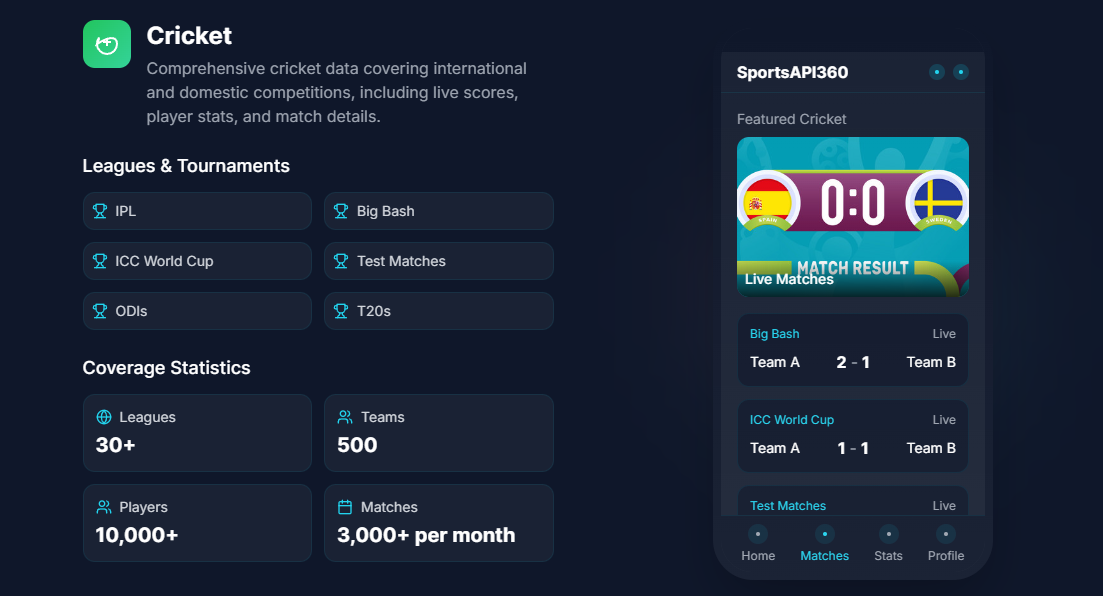Screen dimensions: 1103x596
Task: Open the ICC World Cup live match card
Action: (x=853, y=436)
